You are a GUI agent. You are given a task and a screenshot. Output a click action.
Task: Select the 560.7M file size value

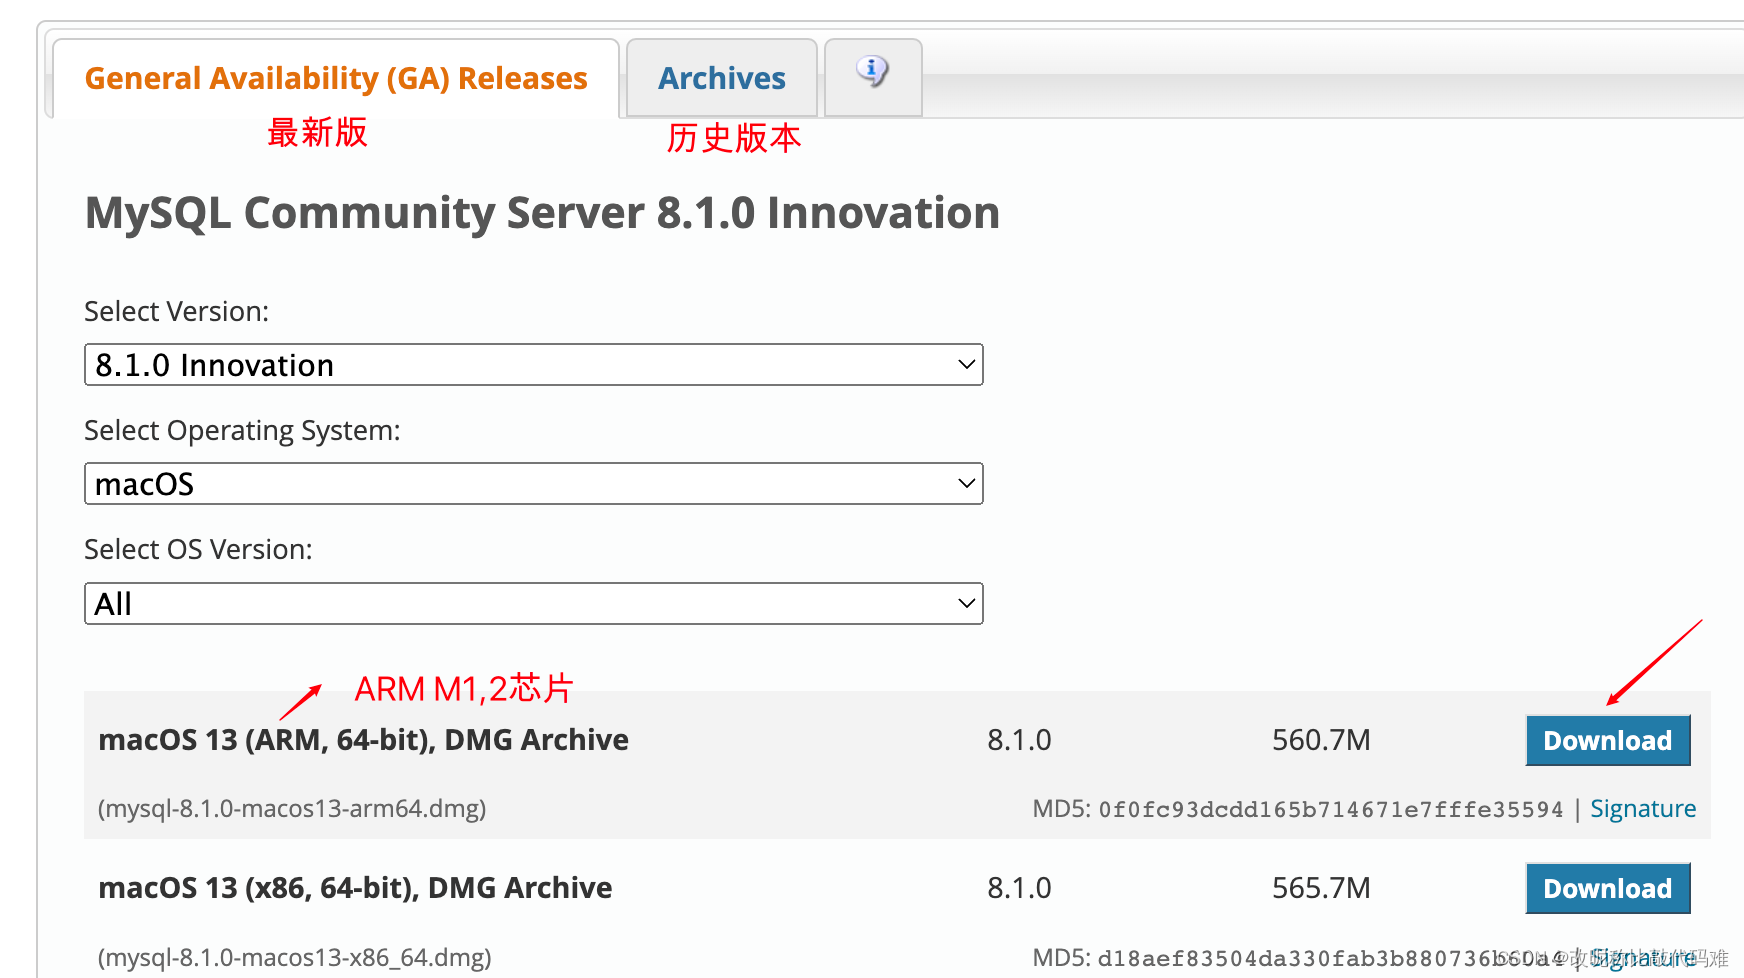(x=1321, y=740)
